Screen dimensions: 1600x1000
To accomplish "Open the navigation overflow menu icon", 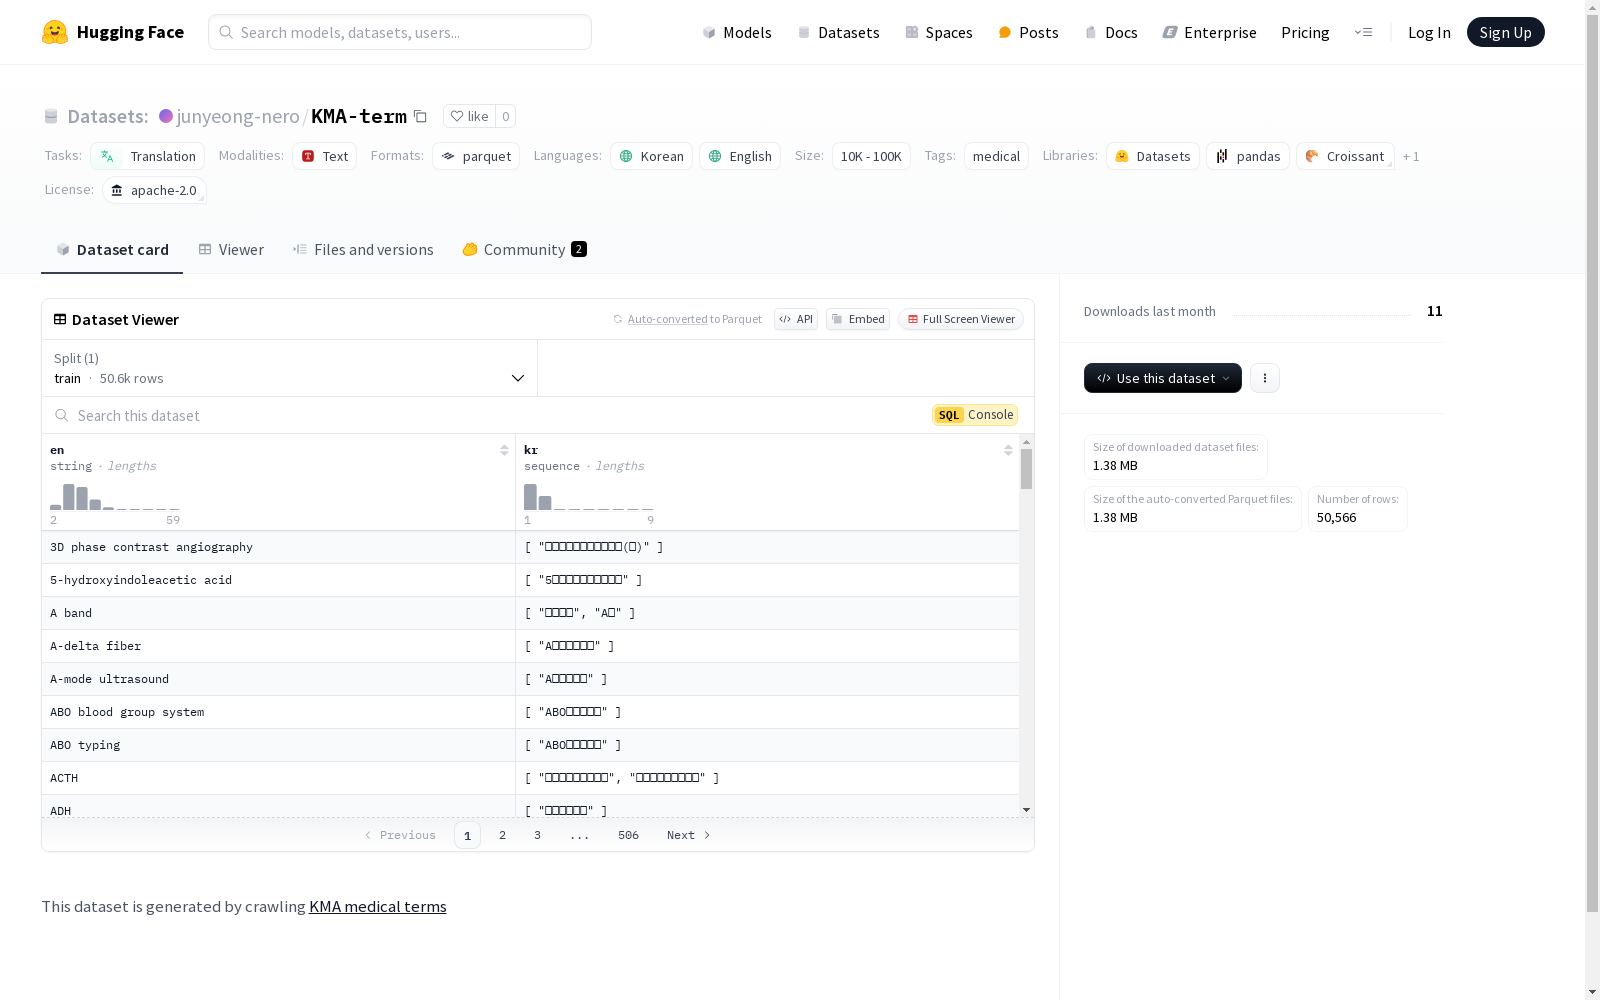I will tap(1363, 32).
